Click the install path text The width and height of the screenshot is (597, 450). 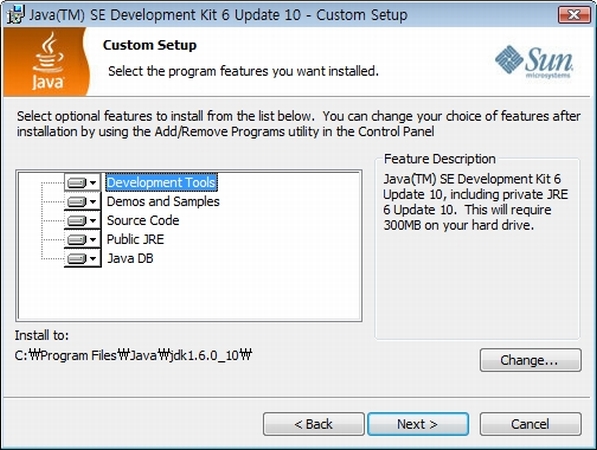[x=133, y=355]
